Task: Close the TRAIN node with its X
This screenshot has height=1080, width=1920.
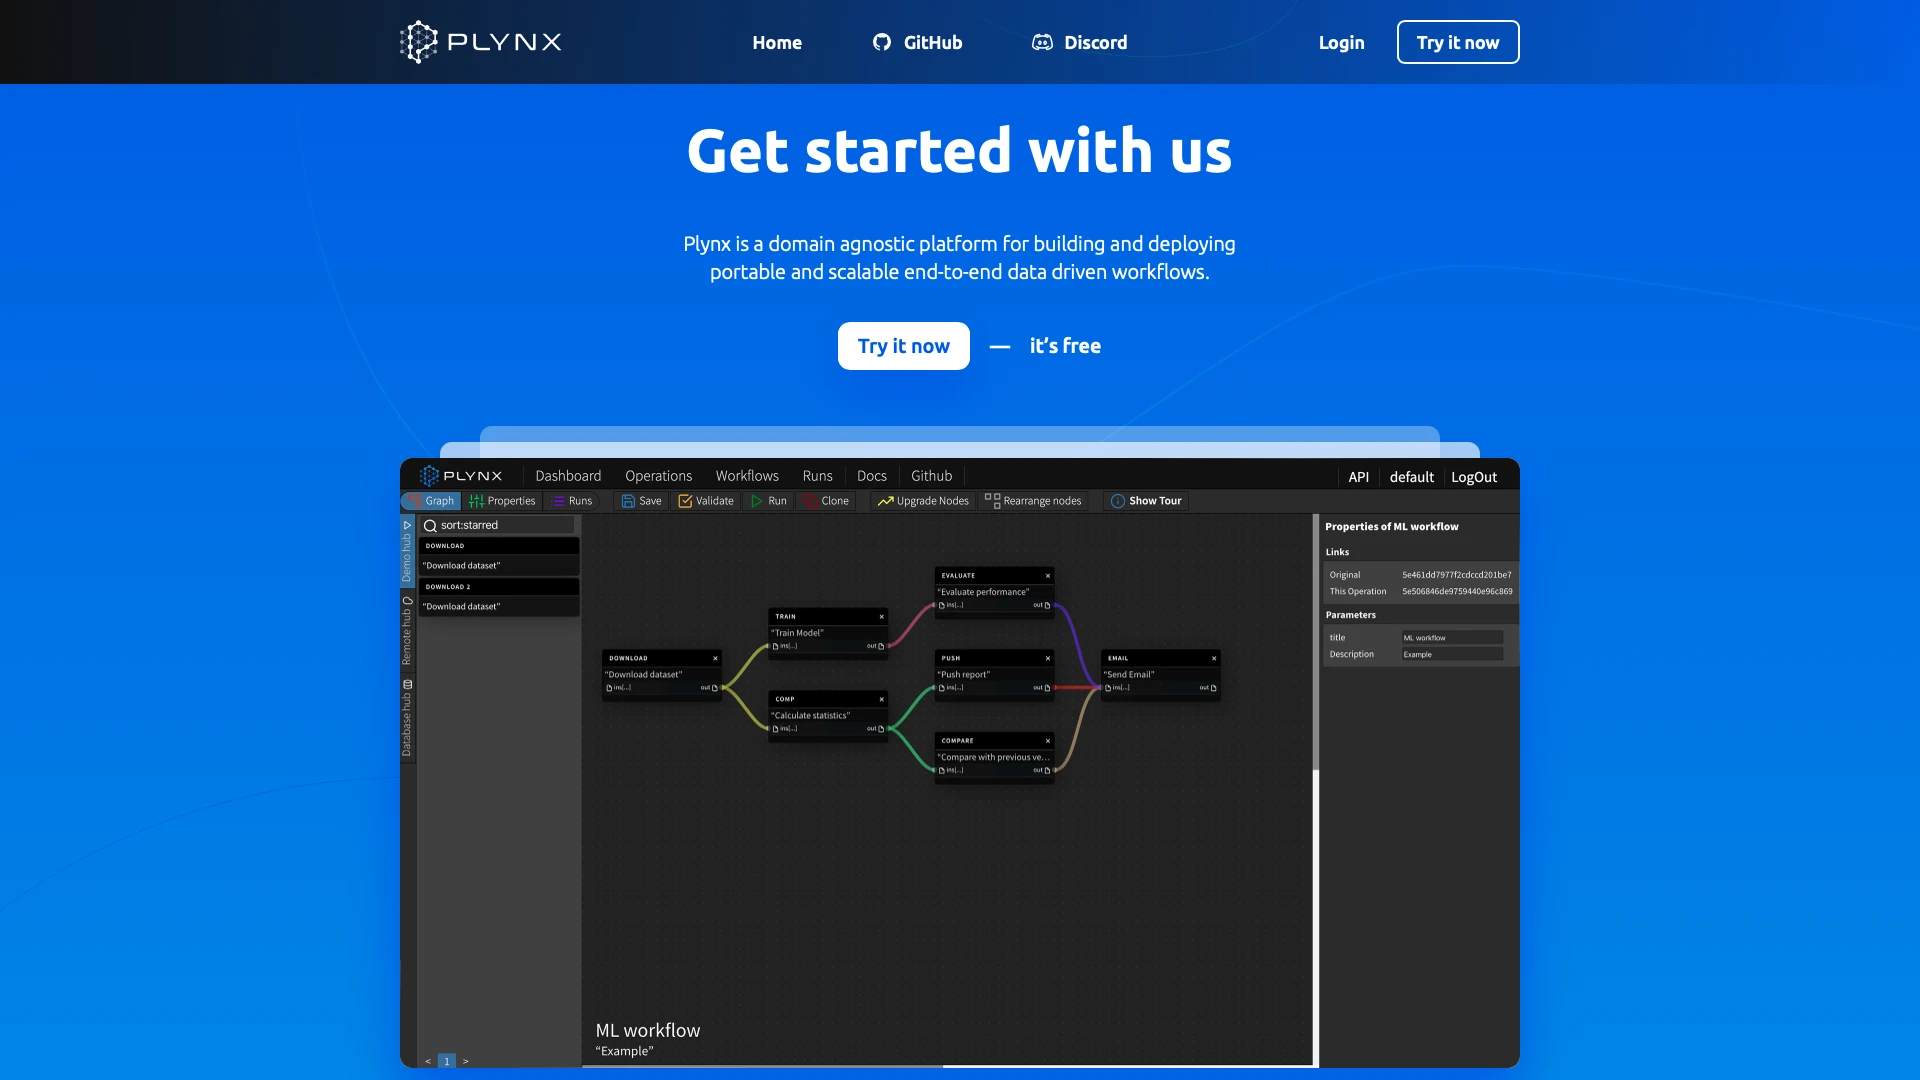Action: 881,617
